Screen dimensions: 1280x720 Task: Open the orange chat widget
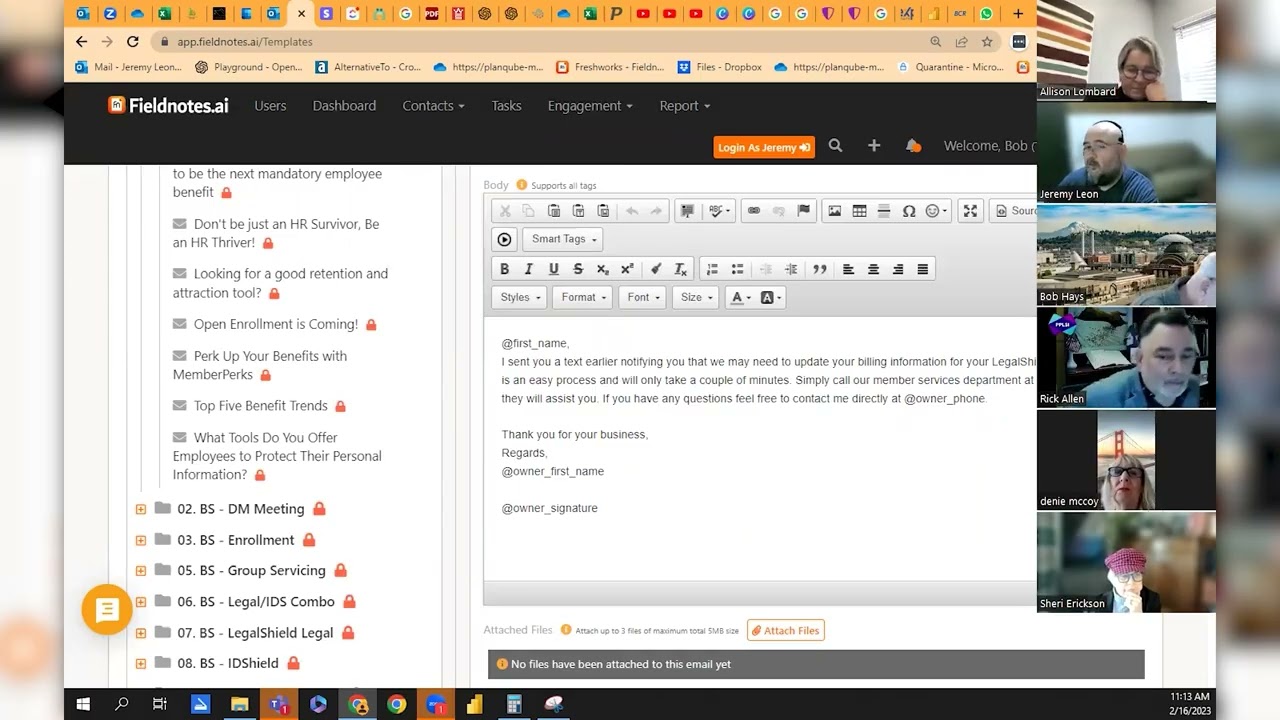pyautogui.click(x=107, y=609)
